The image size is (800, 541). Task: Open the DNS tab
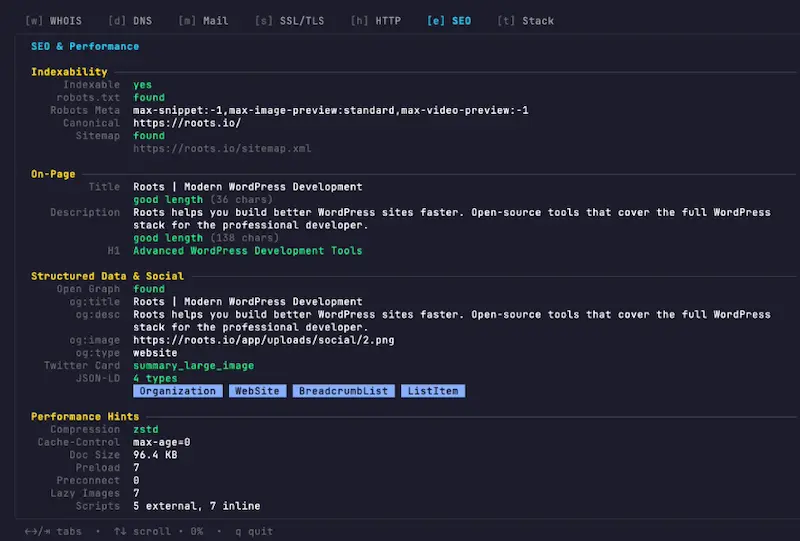pos(129,20)
